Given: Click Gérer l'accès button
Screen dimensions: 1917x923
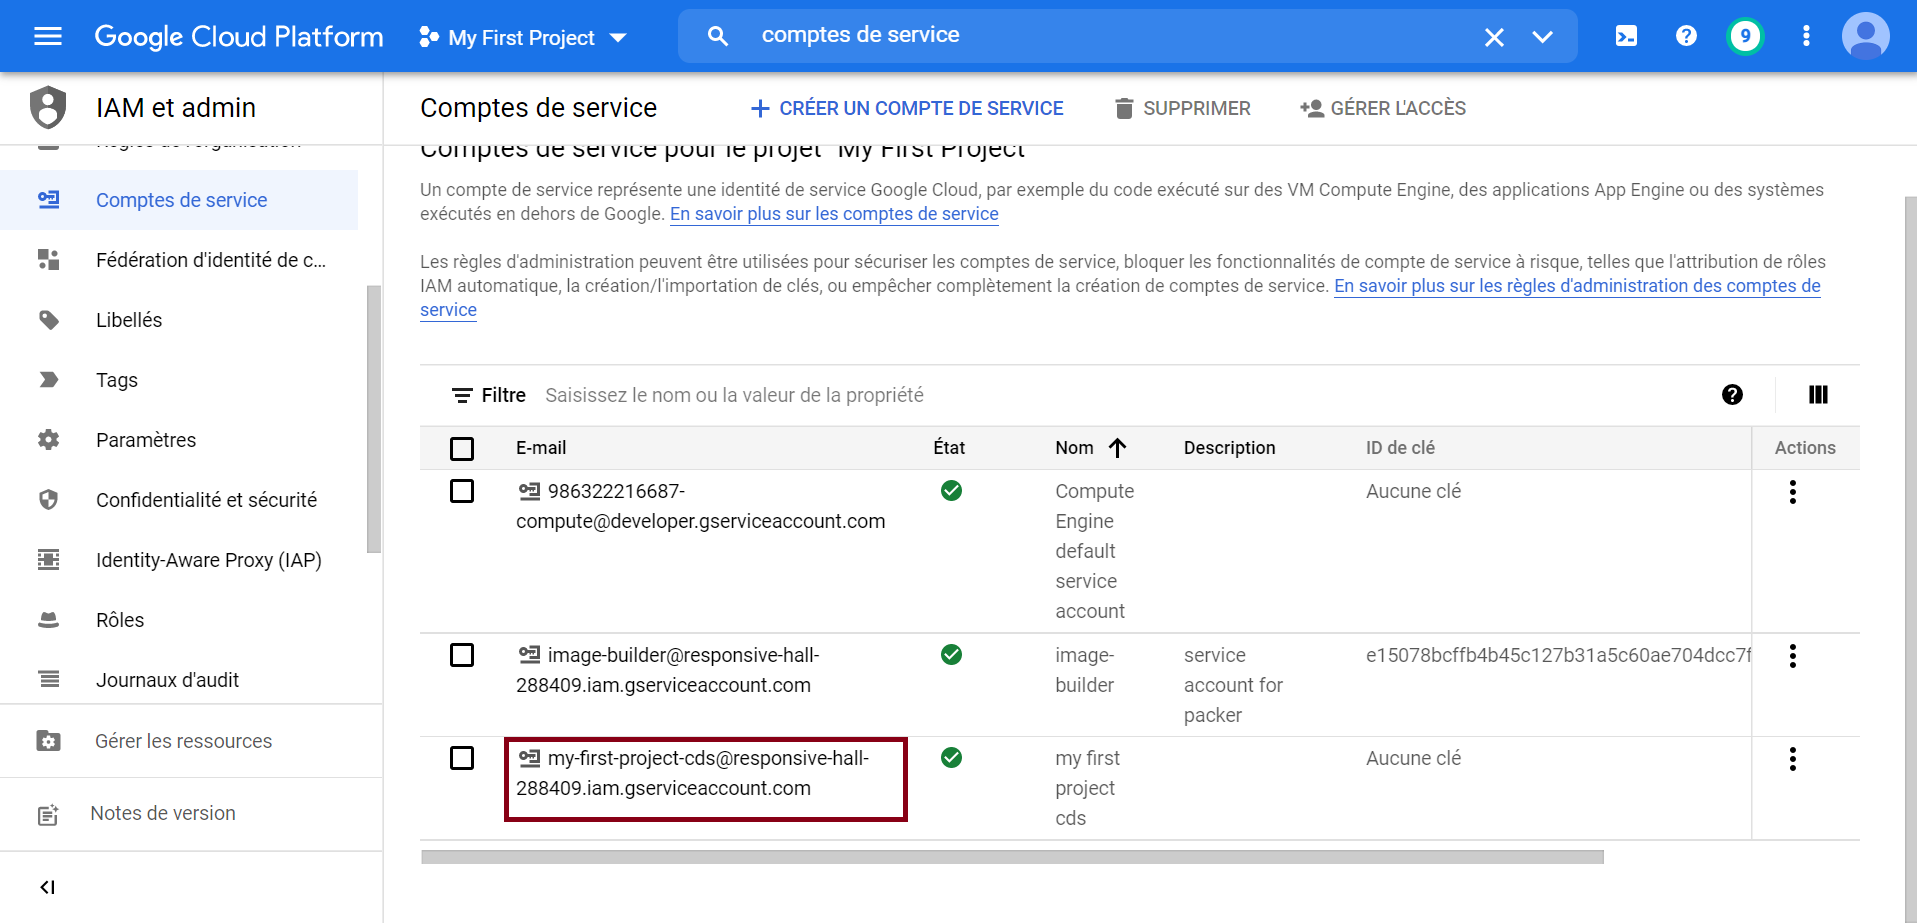Looking at the screenshot, I should click(1383, 108).
